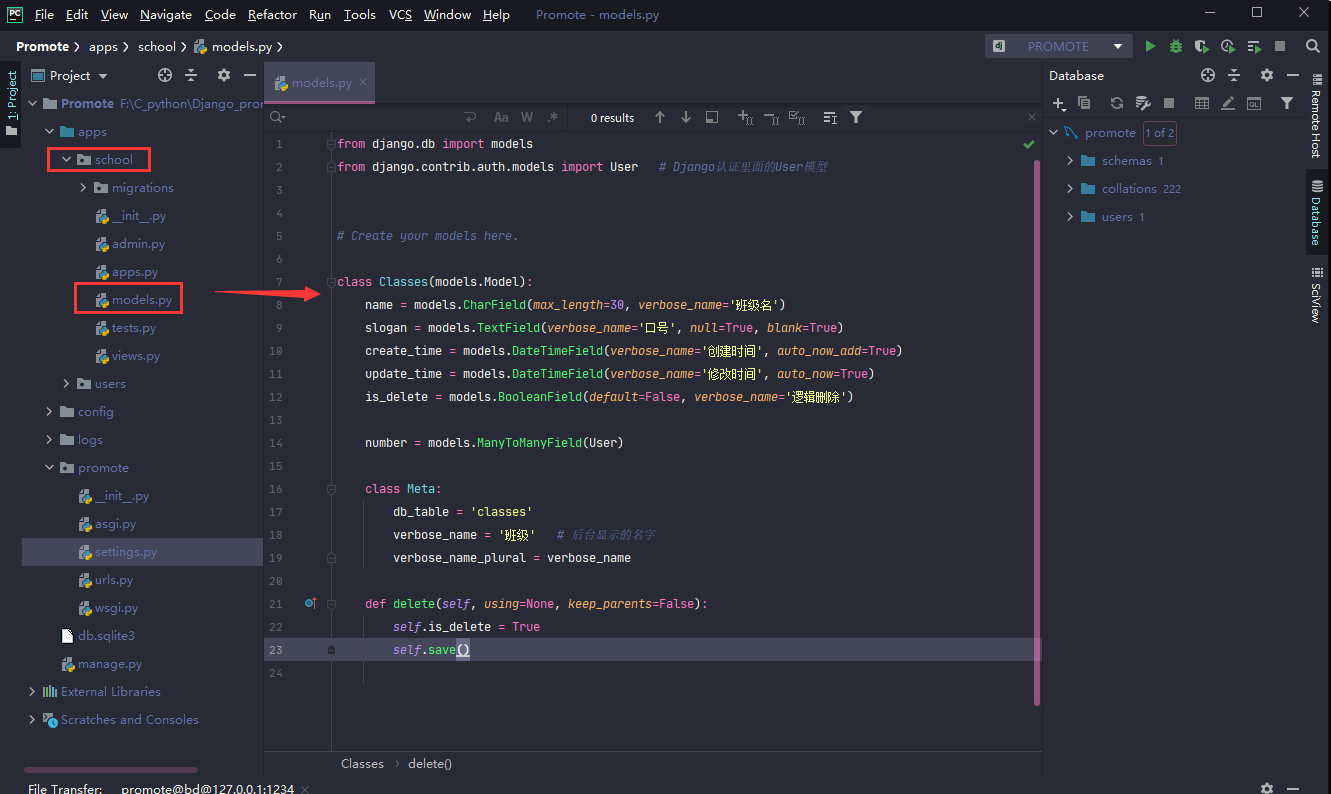Screen dimensions: 1331x794
Task: Add selection for next occurrence icon
Action: tap(745, 117)
